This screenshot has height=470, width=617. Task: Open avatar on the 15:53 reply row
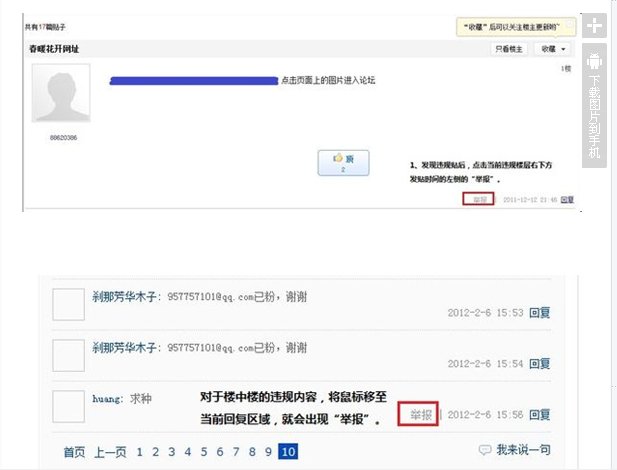pos(68,304)
